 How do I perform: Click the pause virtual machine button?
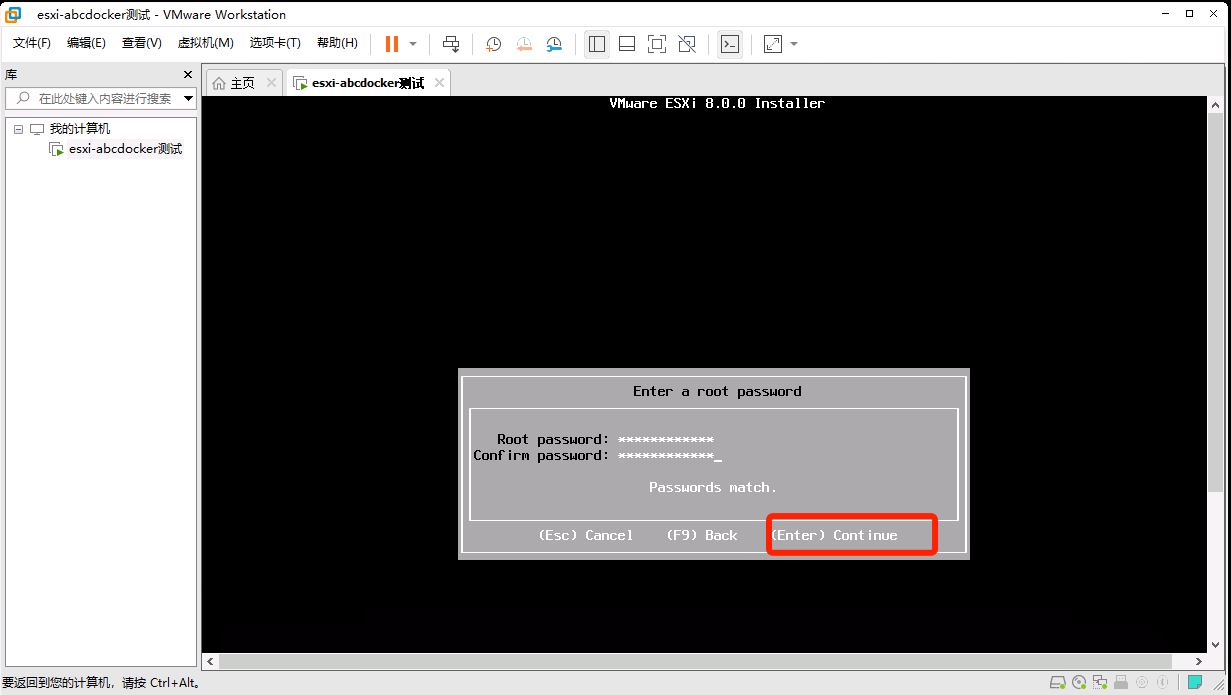tap(391, 44)
